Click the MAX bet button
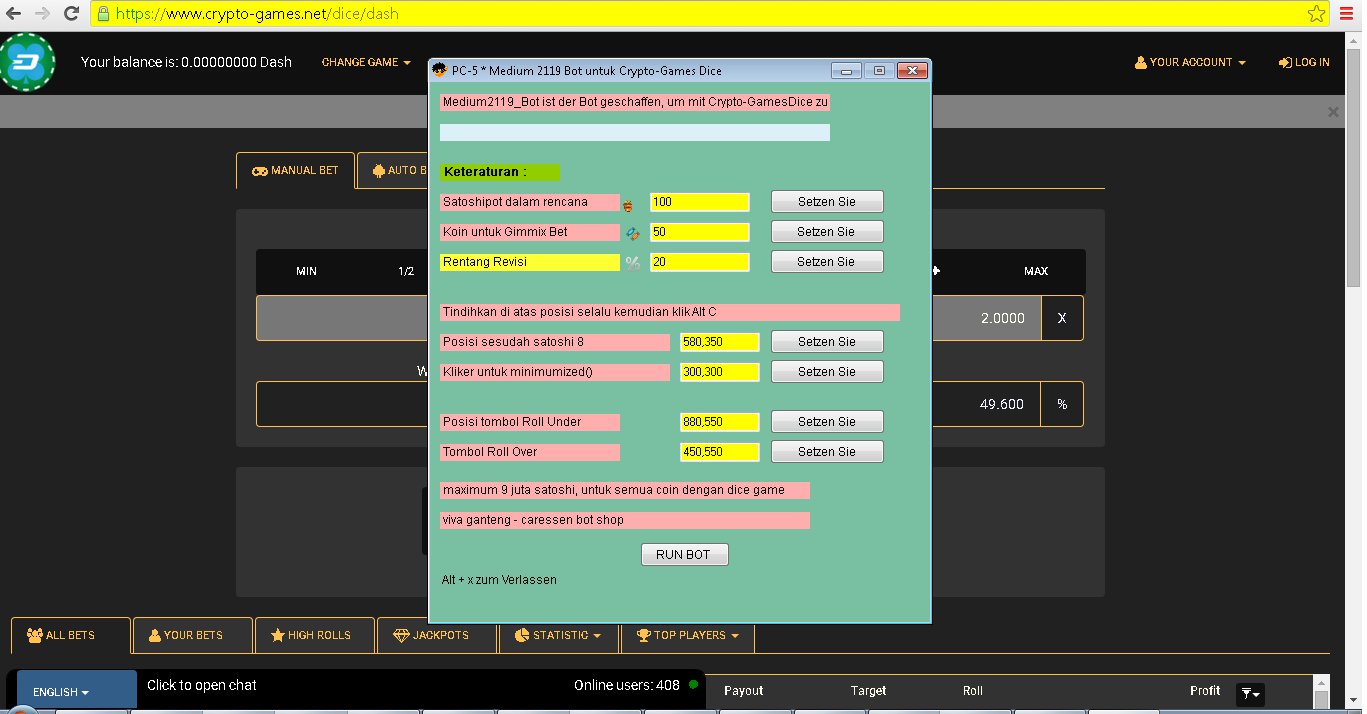Screen dimensions: 1367x714 (1036, 271)
